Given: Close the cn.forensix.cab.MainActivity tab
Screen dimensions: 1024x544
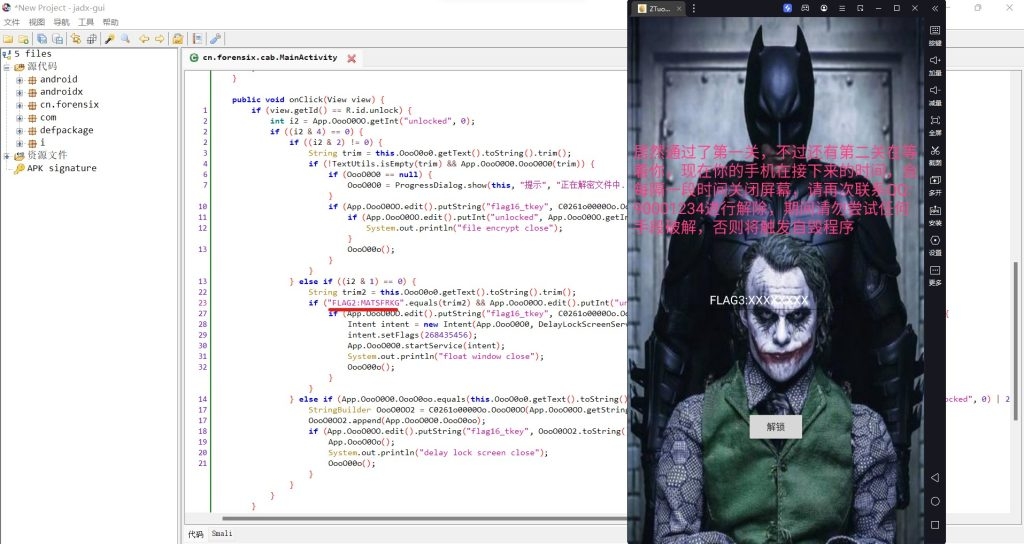Looking at the screenshot, I should [x=352, y=58].
